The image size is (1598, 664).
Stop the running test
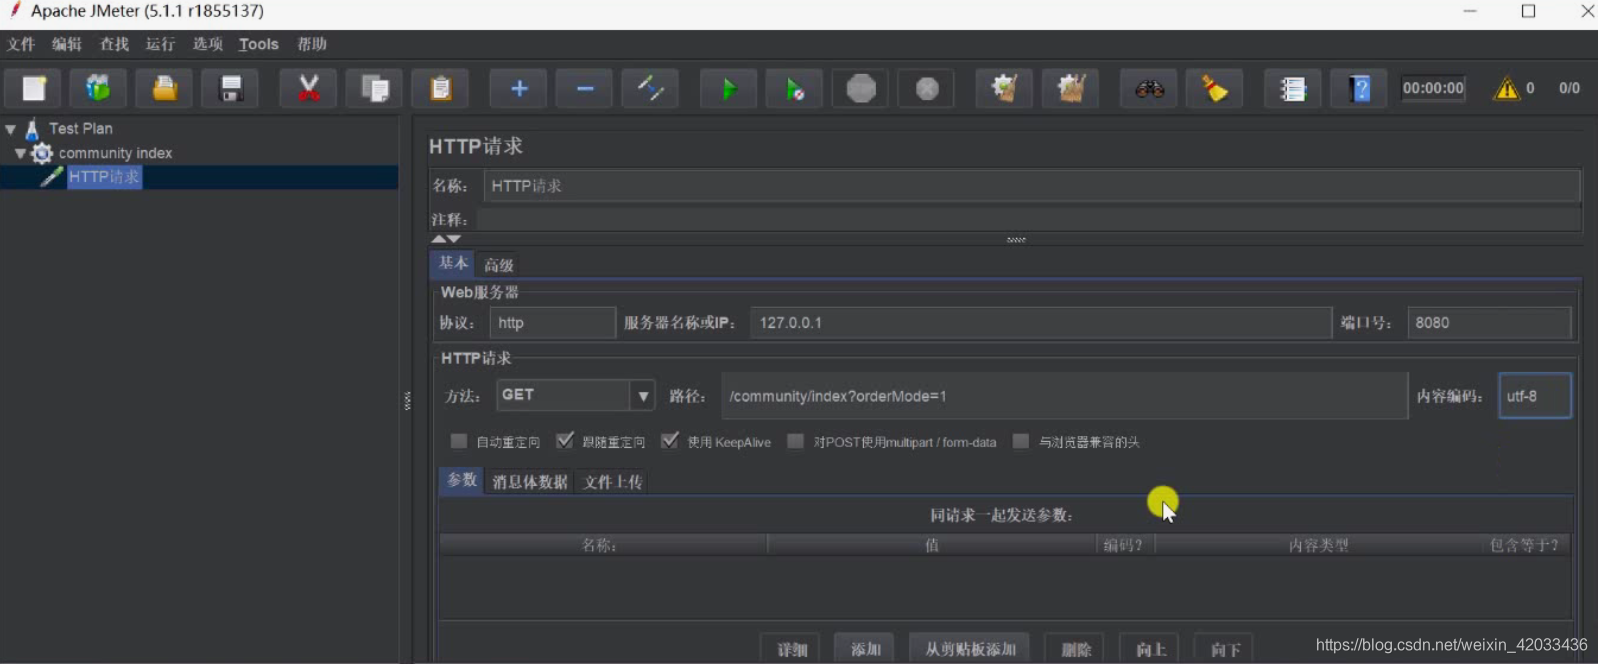point(861,89)
